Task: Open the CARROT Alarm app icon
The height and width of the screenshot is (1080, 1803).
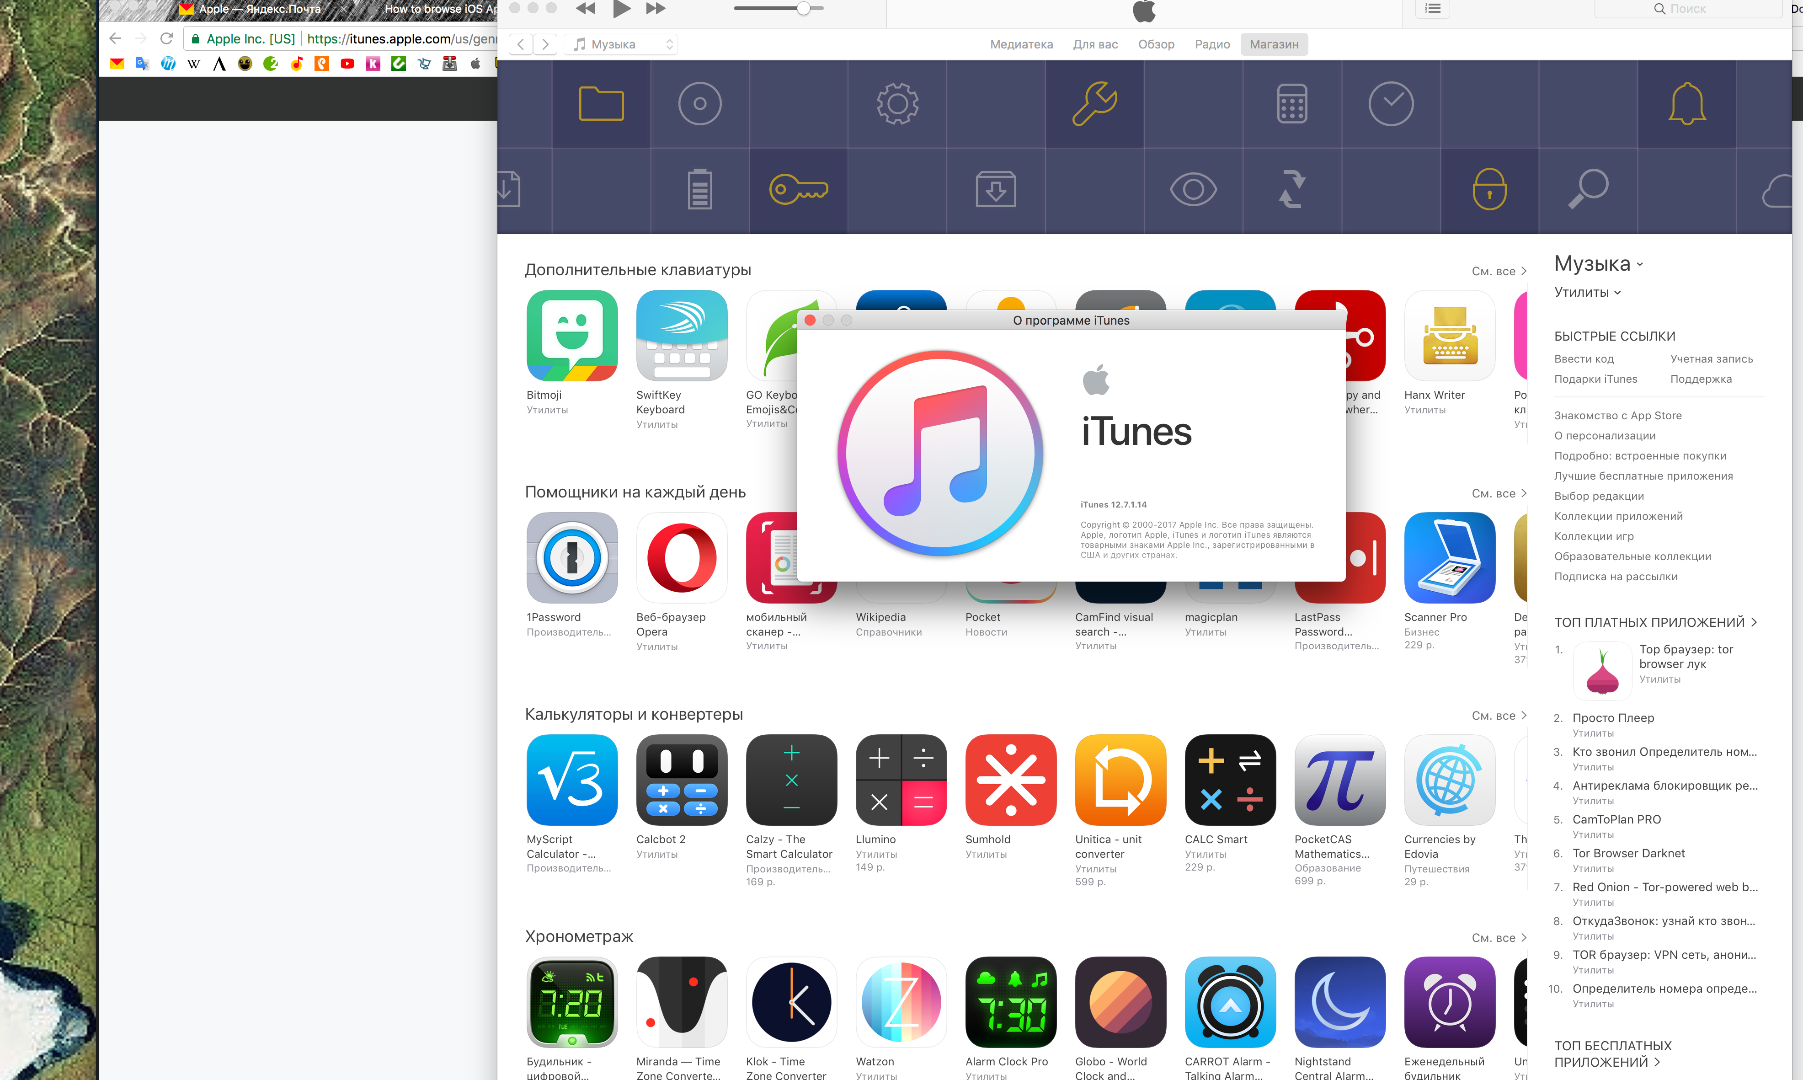Action: pyautogui.click(x=1230, y=1002)
